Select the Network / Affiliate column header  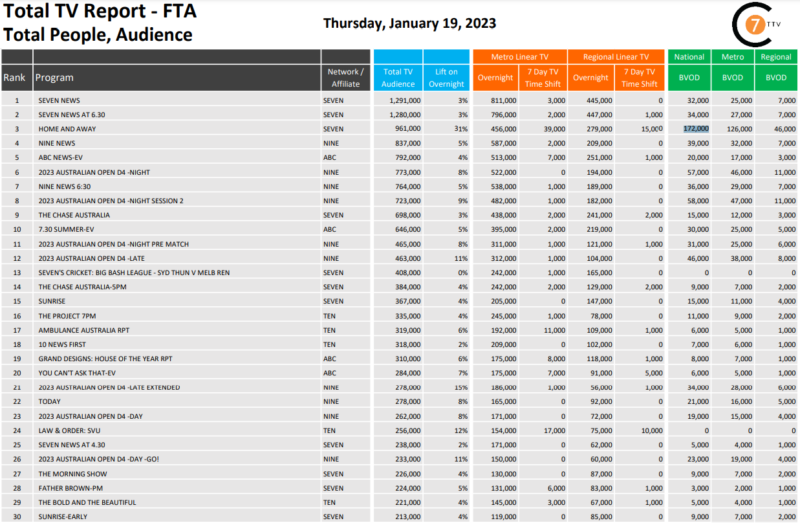[x=345, y=77]
